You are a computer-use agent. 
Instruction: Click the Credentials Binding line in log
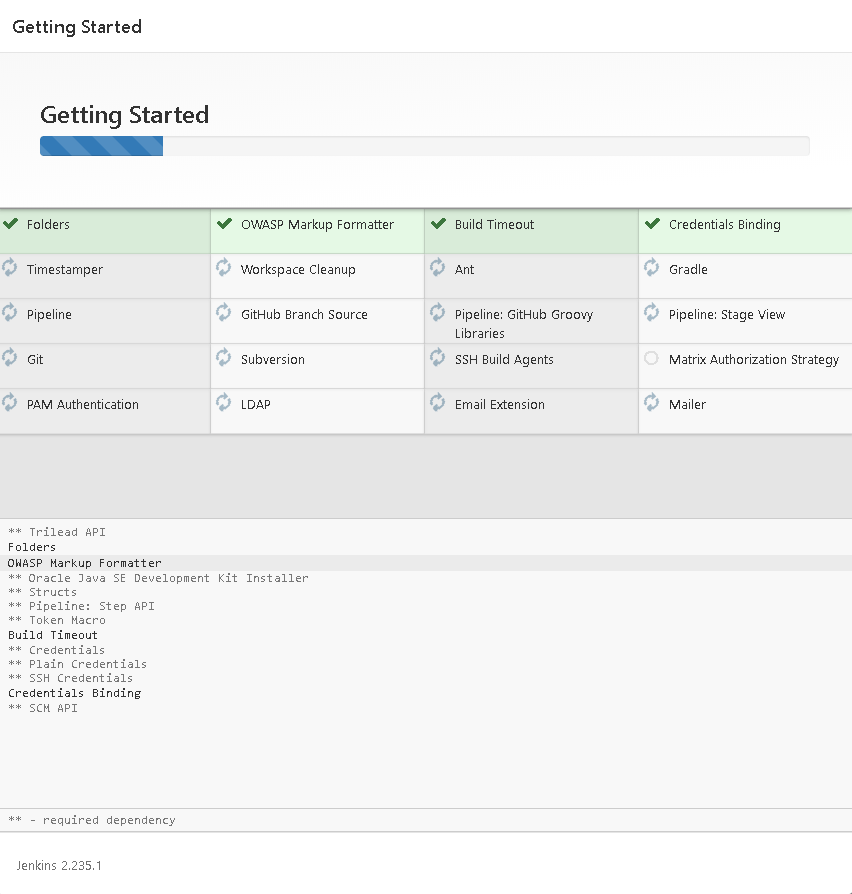tap(75, 693)
